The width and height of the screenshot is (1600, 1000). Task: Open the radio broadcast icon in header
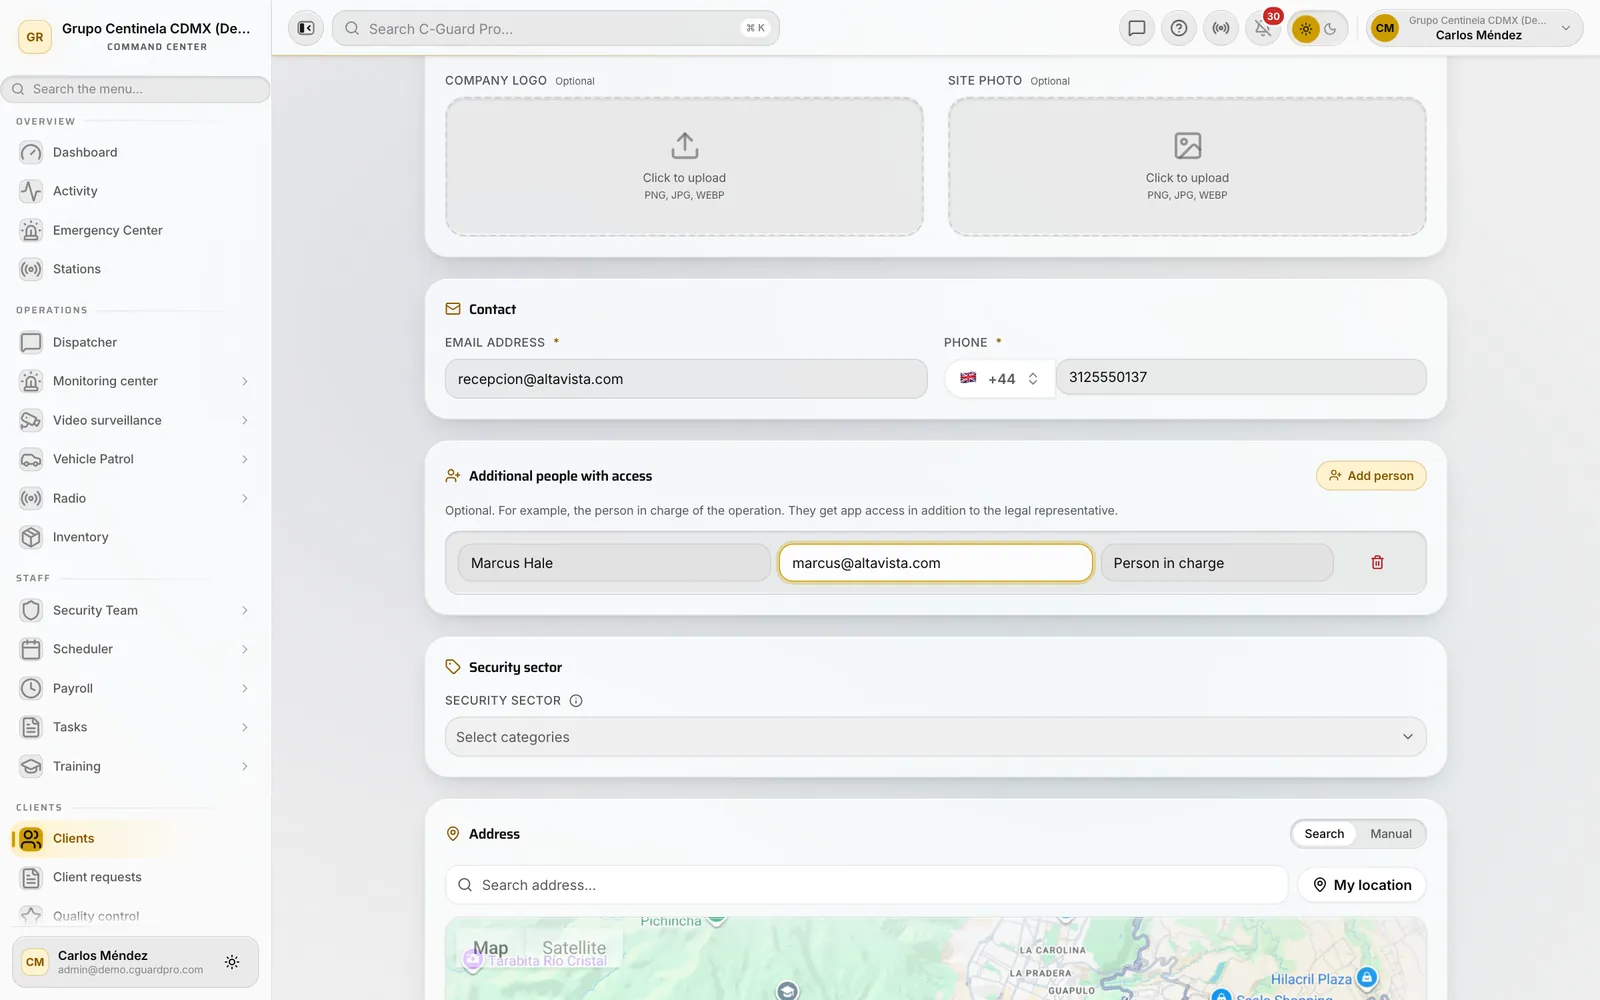(1221, 28)
